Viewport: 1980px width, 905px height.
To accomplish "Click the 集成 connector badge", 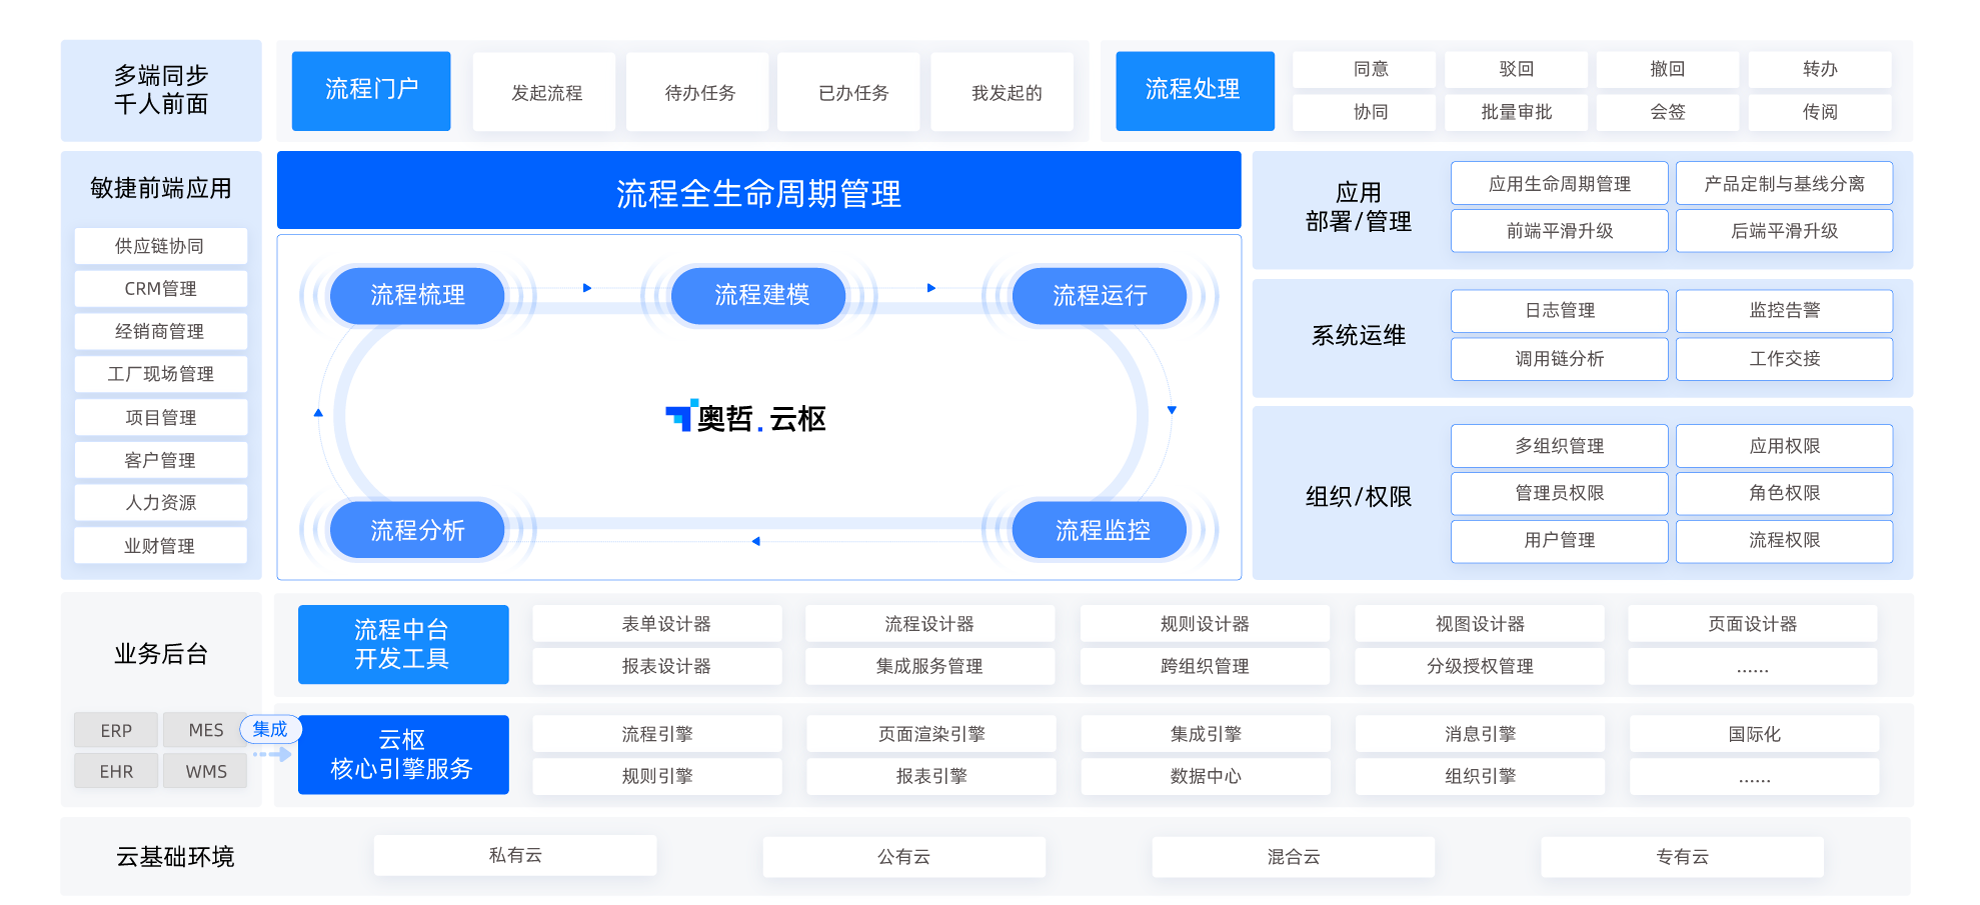I will coord(268,729).
